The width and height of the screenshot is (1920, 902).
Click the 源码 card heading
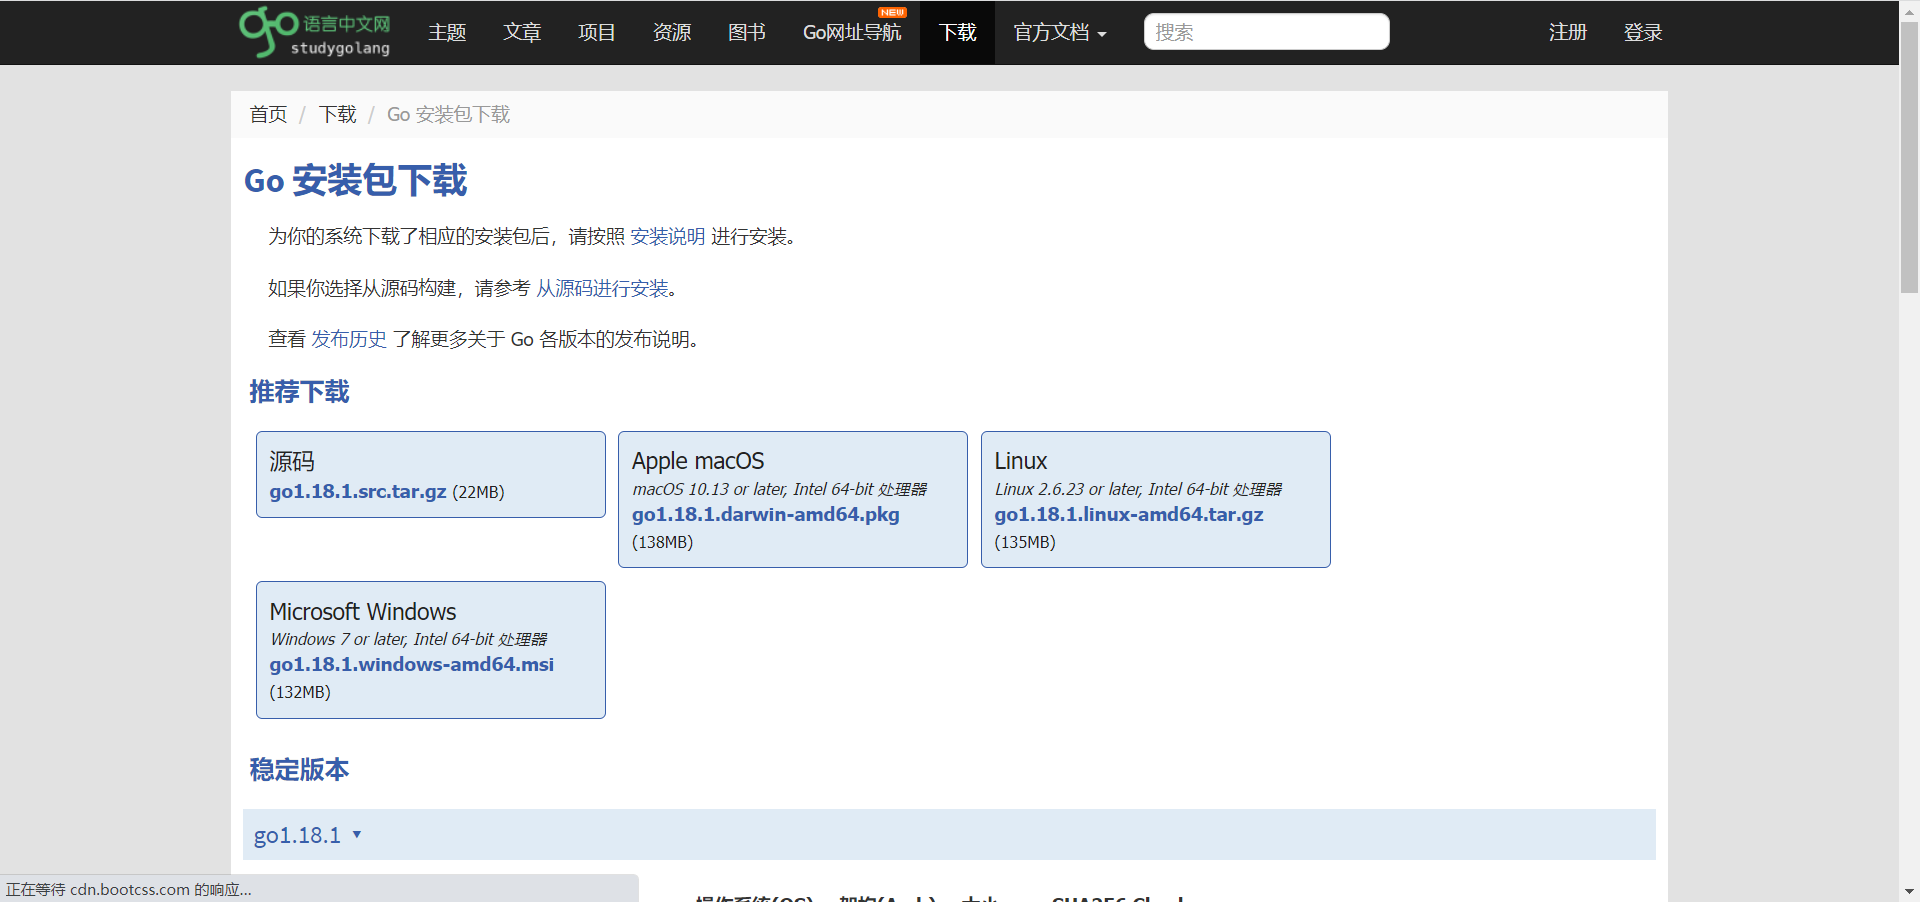pyautogui.click(x=292, y=461)
